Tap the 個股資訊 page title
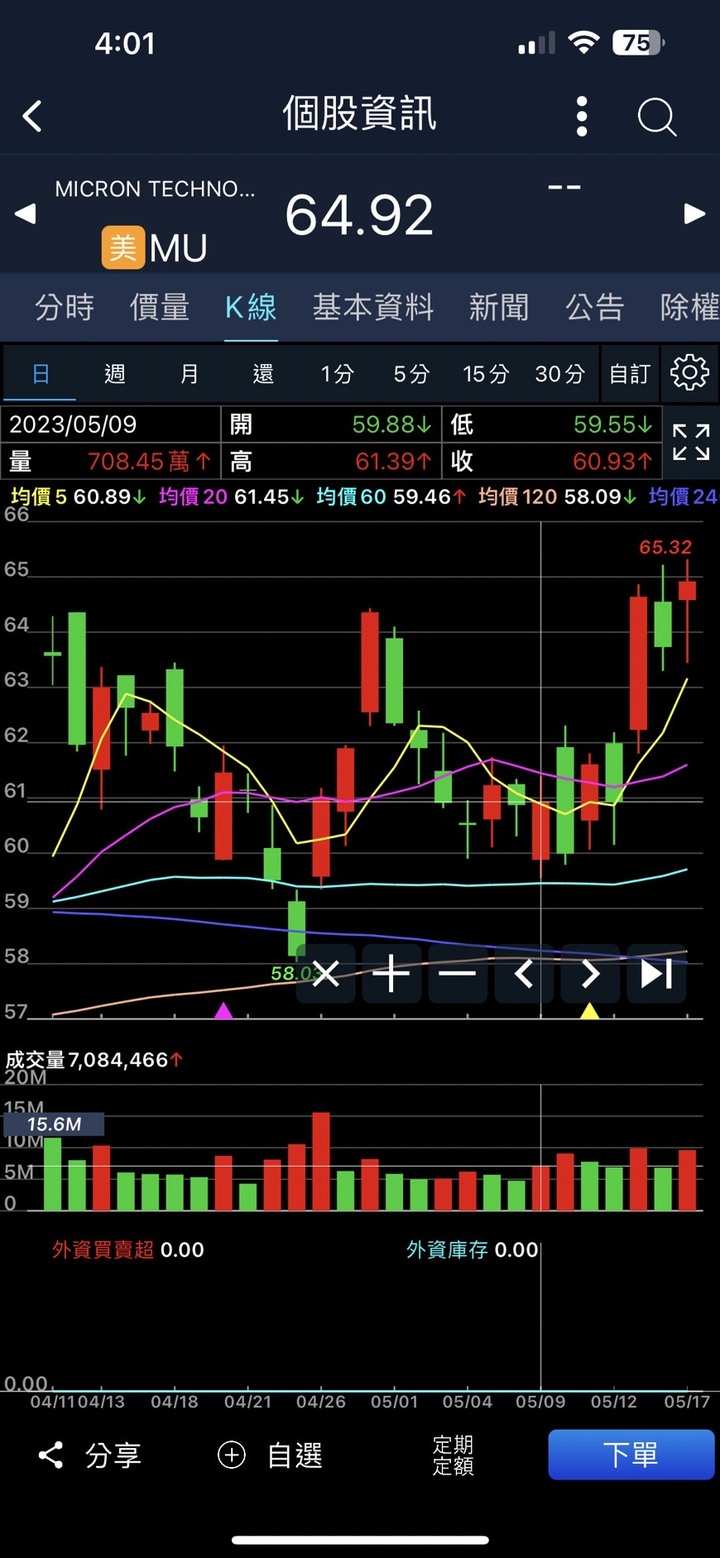 tap(360, 114)
